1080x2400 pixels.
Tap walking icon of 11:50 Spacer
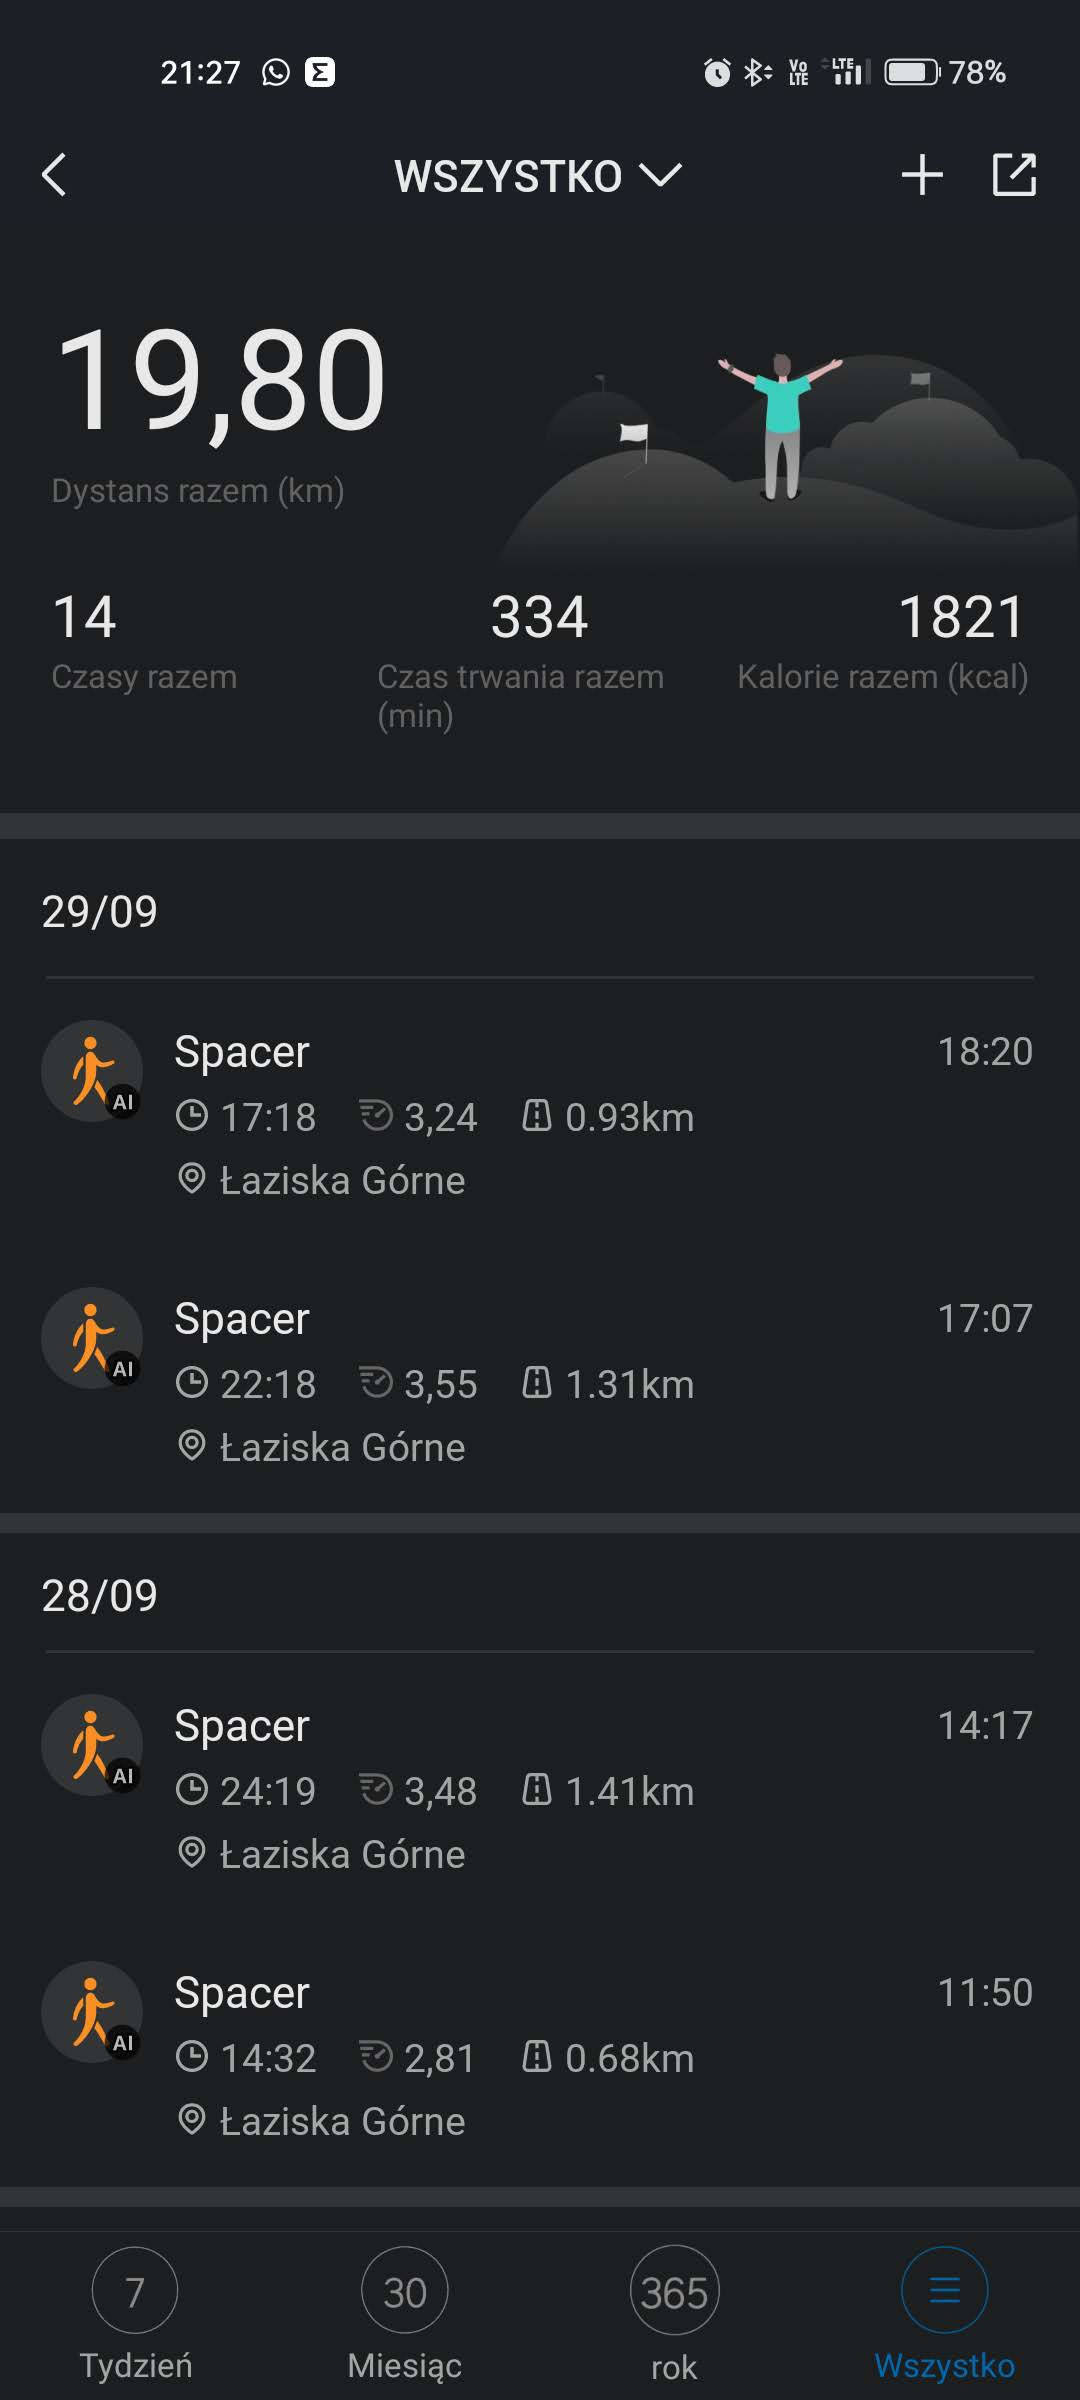tap(92, 2012)
